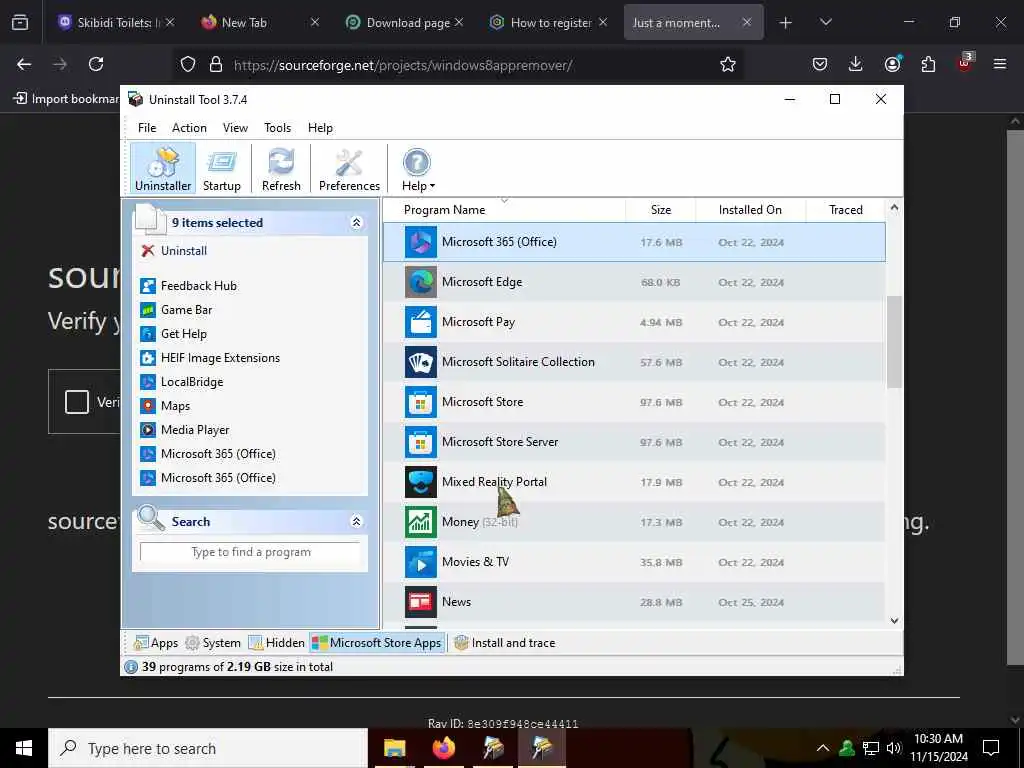Click program list scroll down arrow
1024x768 pixels.
point(894,620)
